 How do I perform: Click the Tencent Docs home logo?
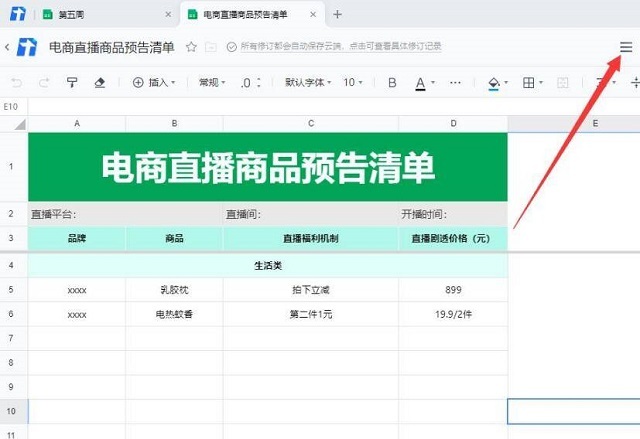click(x=27, y=47)
